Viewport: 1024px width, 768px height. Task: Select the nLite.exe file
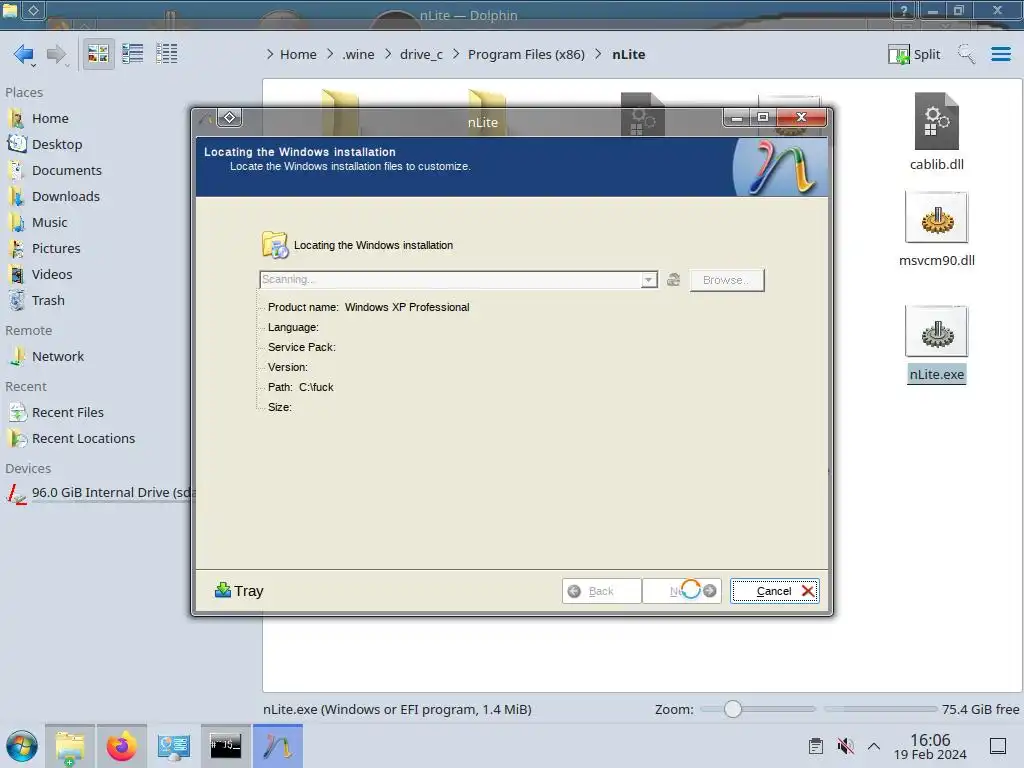pyautogui.click(x=936, y=344)
